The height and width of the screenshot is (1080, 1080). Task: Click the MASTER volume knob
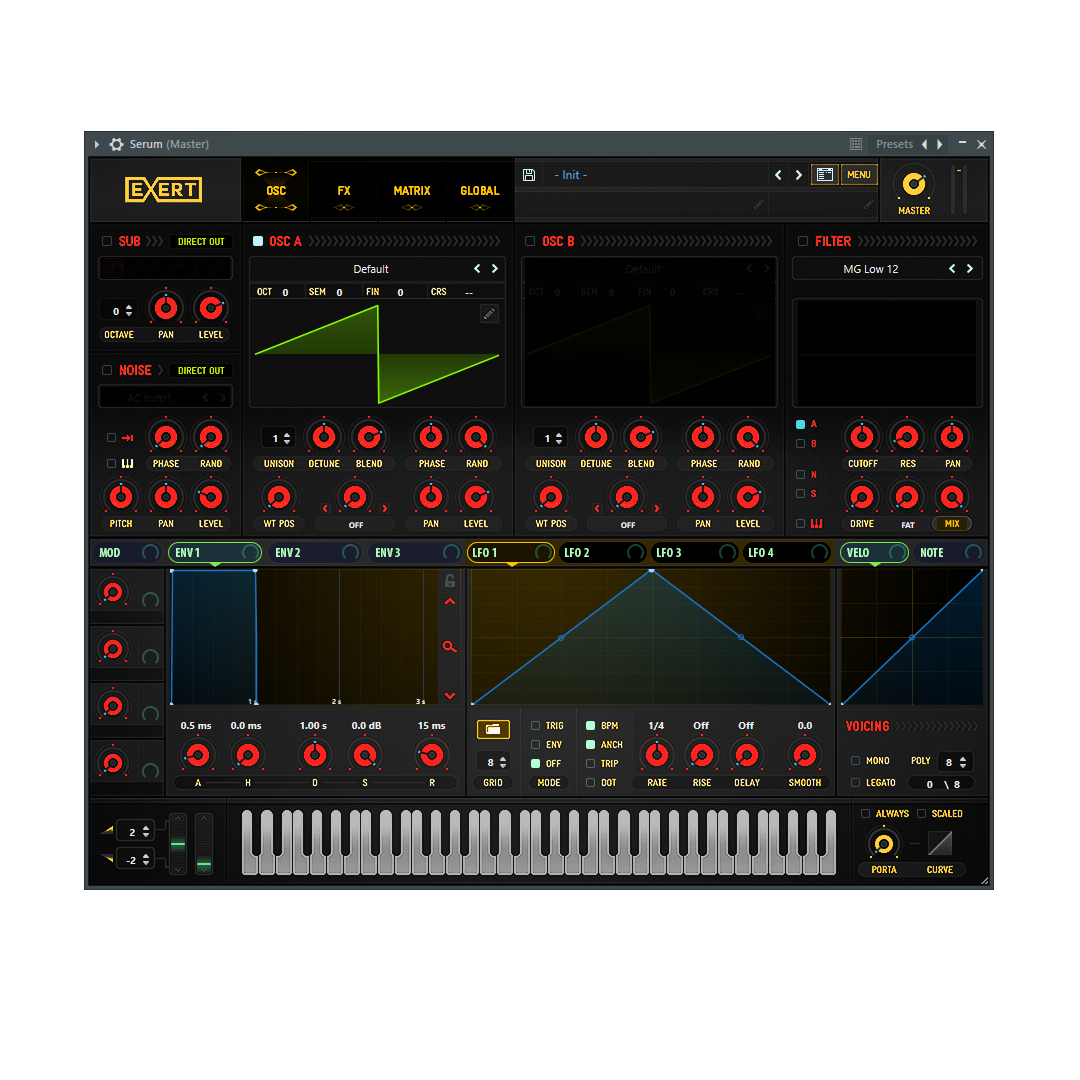(x=913, y=184)
